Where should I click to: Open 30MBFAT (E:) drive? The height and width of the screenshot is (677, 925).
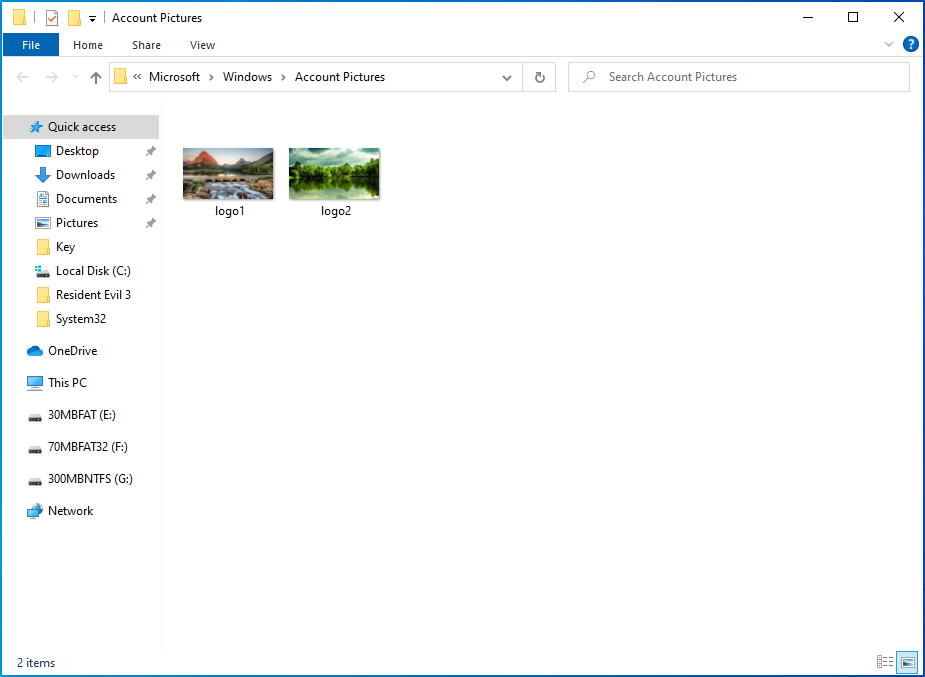[x=81, y=415]
